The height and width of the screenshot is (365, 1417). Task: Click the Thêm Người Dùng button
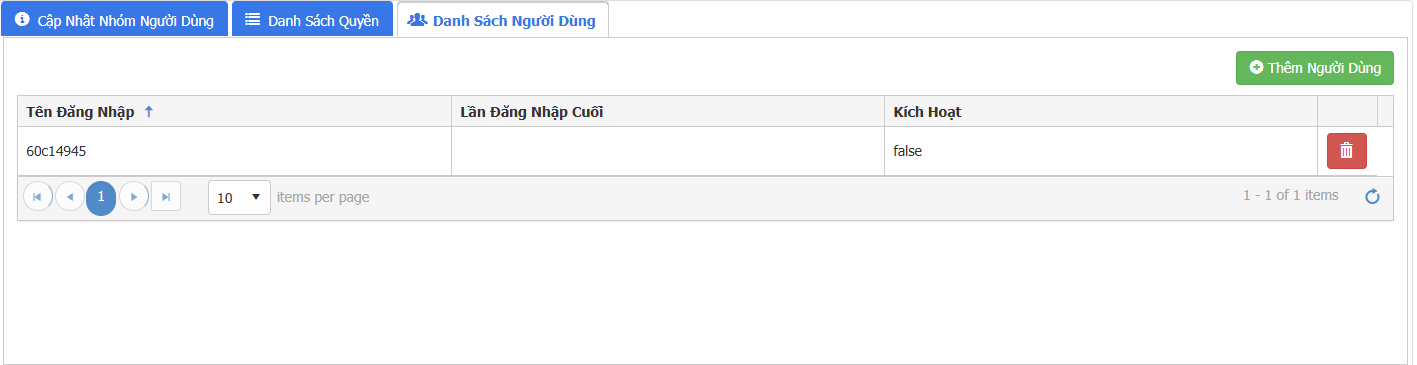pos(1314,68)
